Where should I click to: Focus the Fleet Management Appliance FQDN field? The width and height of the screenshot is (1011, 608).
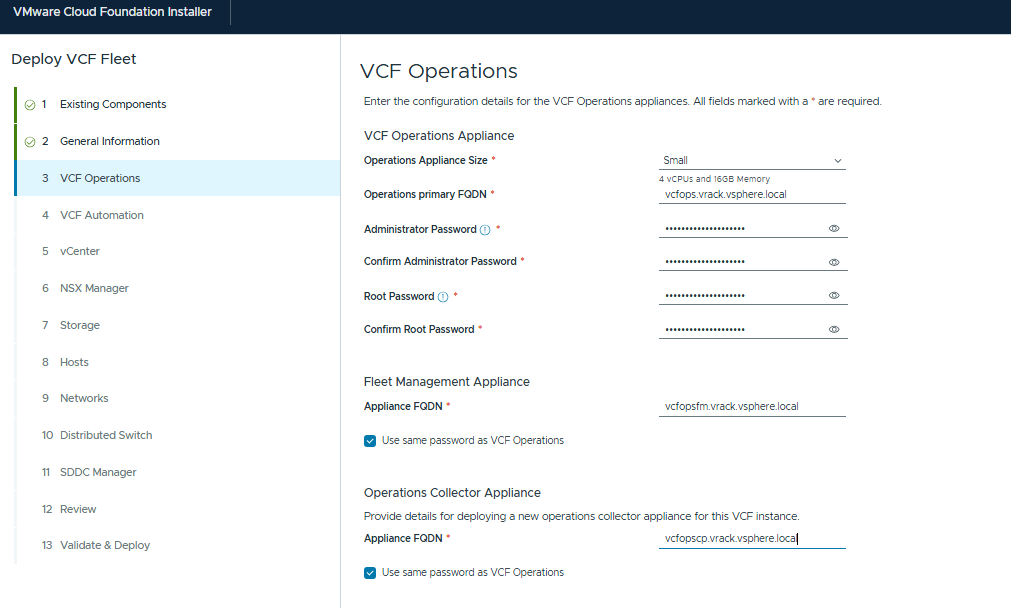tap(752, 407)
